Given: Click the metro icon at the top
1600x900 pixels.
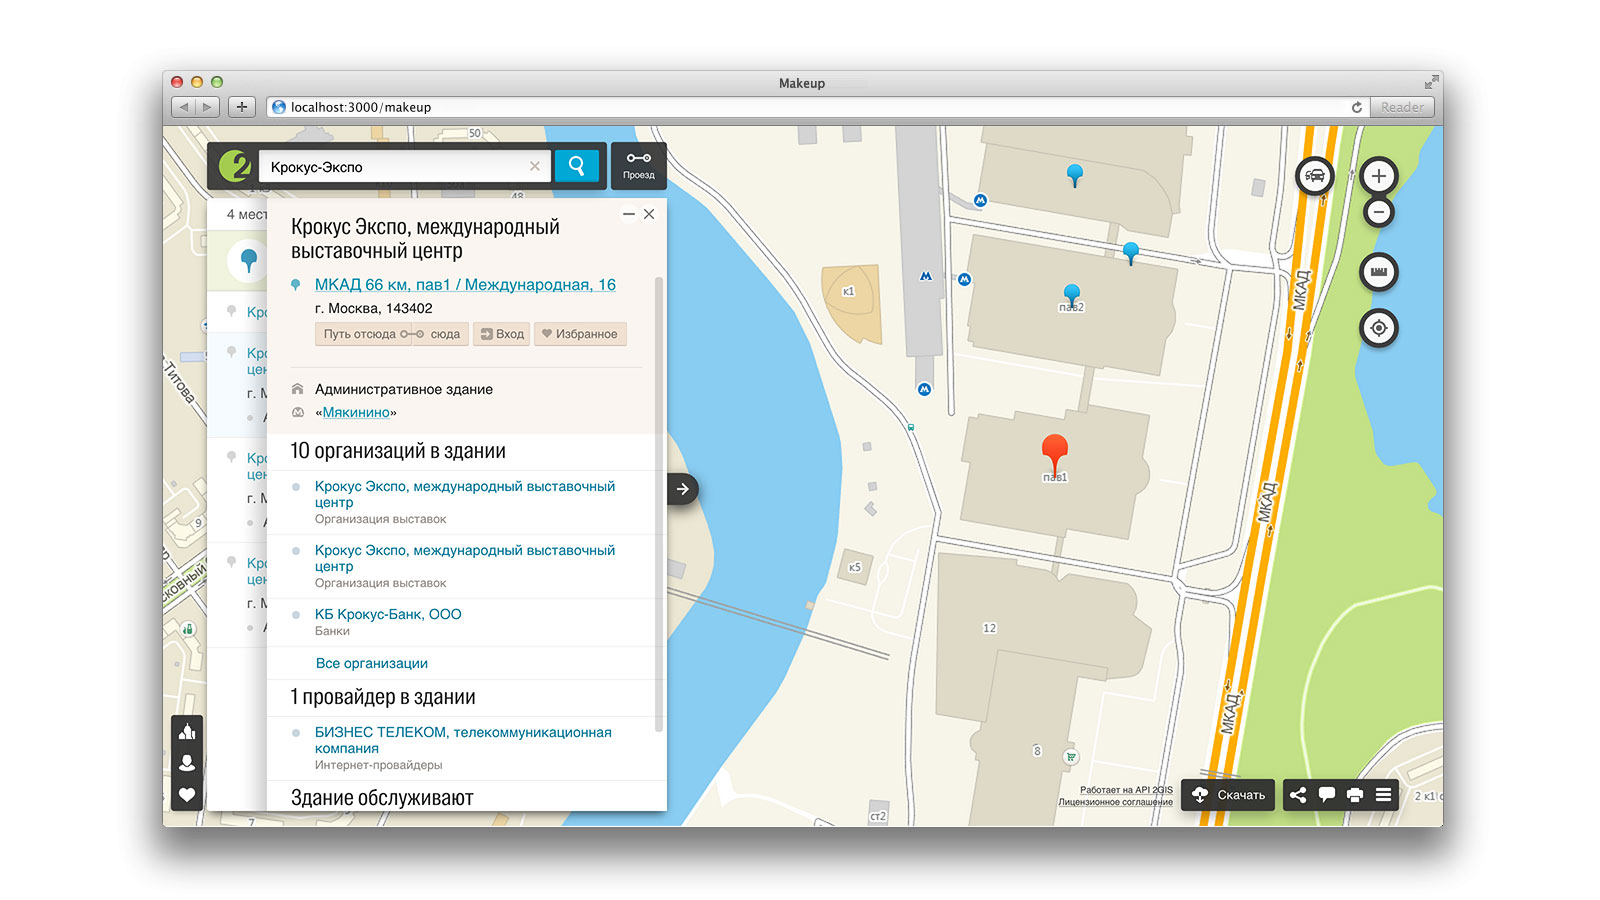Looking at the screenshot, I should pos(980,200).
